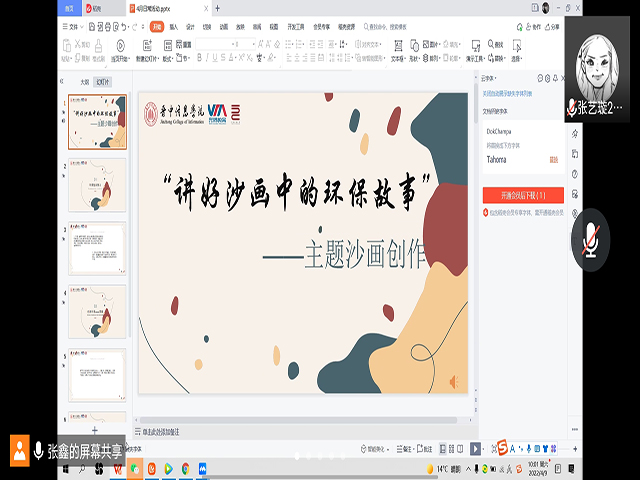Open the font size dropdown
640x480 pixels.
253,44
